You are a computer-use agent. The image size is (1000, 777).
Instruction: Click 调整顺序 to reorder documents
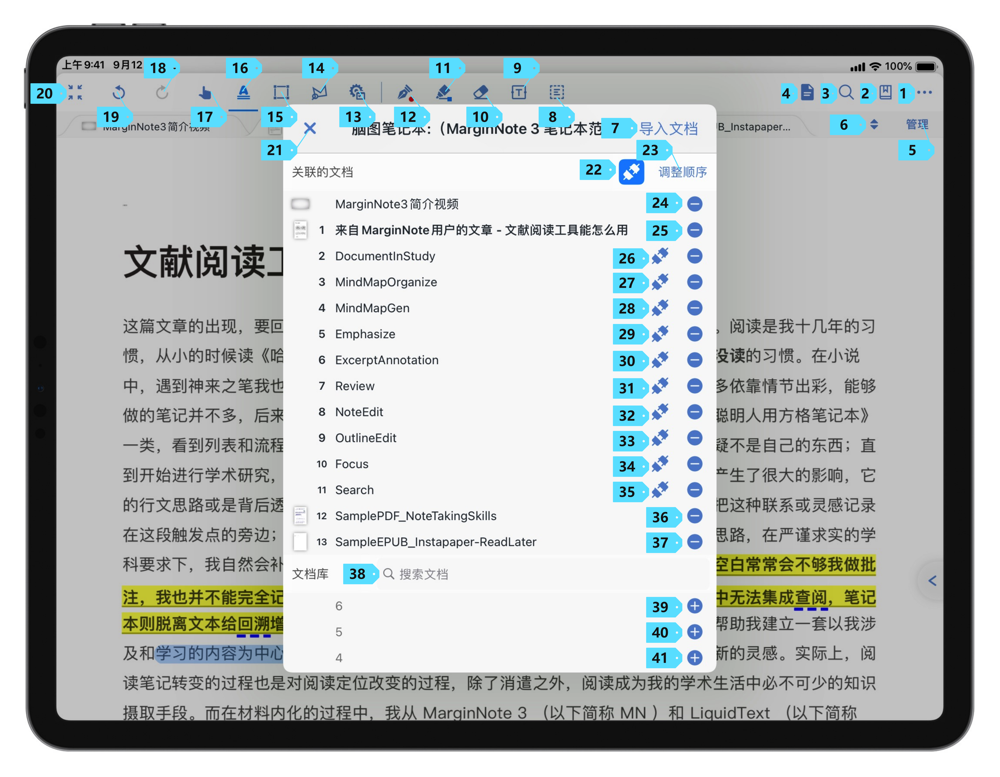(x=682, y=172)
